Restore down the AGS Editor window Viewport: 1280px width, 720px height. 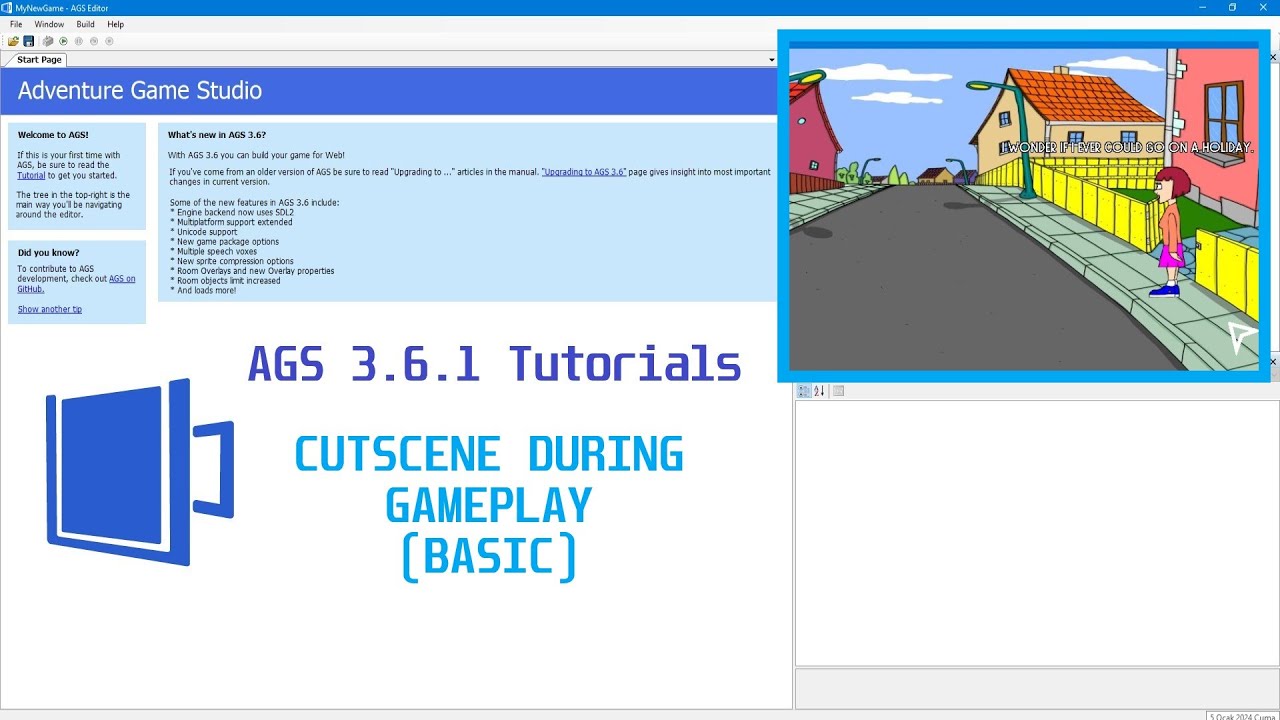click(1232, 8)
